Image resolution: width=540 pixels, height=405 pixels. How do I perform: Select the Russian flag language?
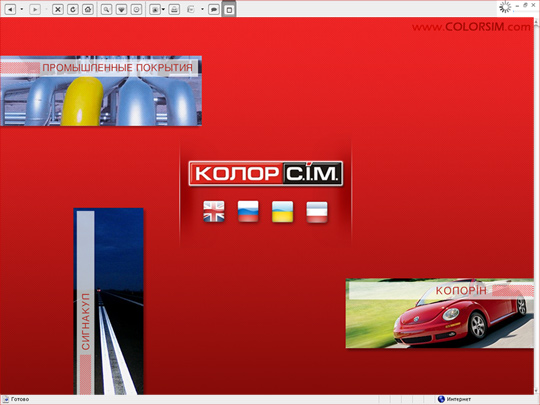tap(248, 211)
